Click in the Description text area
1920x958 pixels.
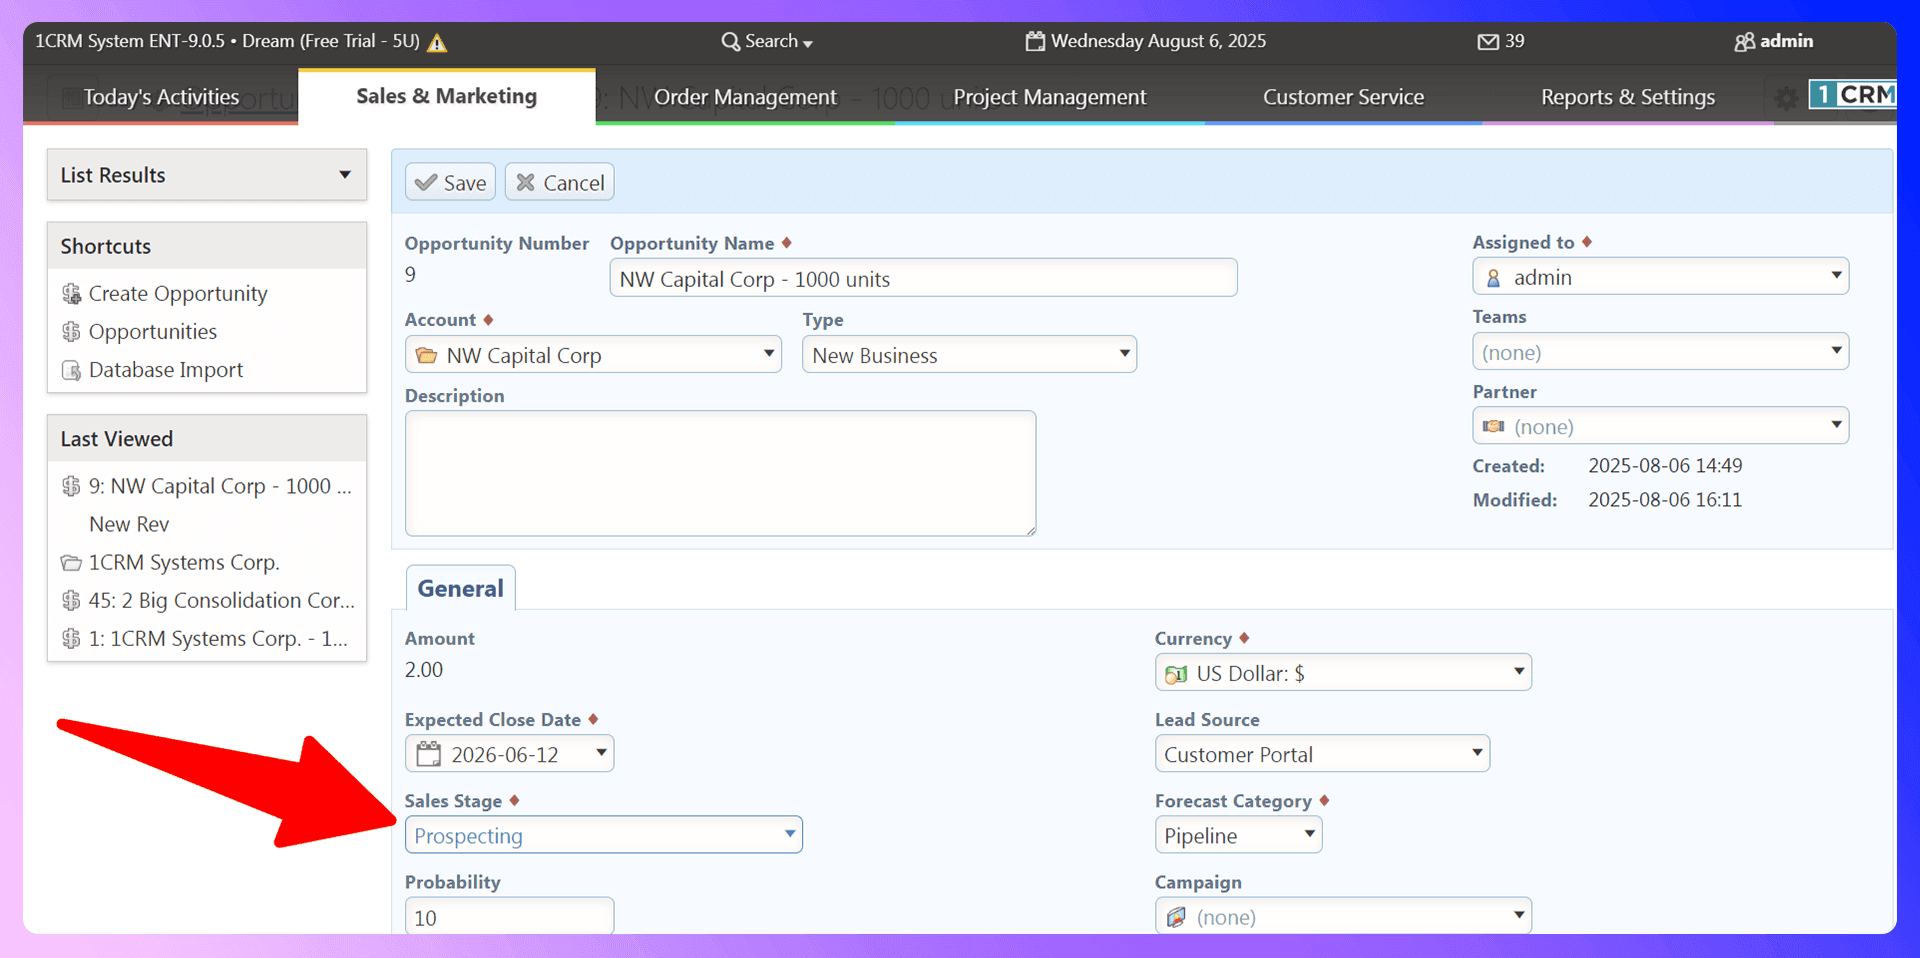pyautogui.click(x=720, y=473)
